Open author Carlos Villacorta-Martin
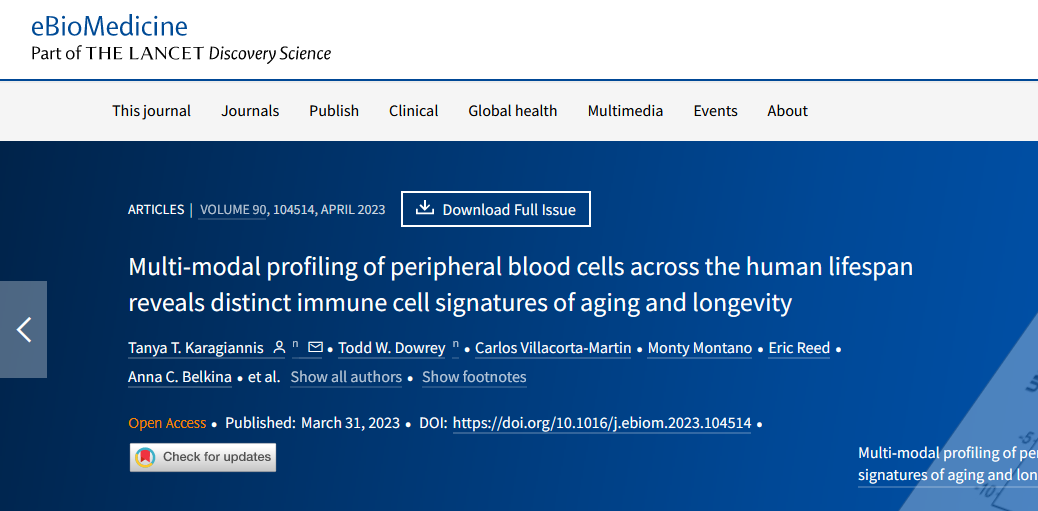This screenshot has width=1038, height=511. pyautogui.click(x=553, y=348)
